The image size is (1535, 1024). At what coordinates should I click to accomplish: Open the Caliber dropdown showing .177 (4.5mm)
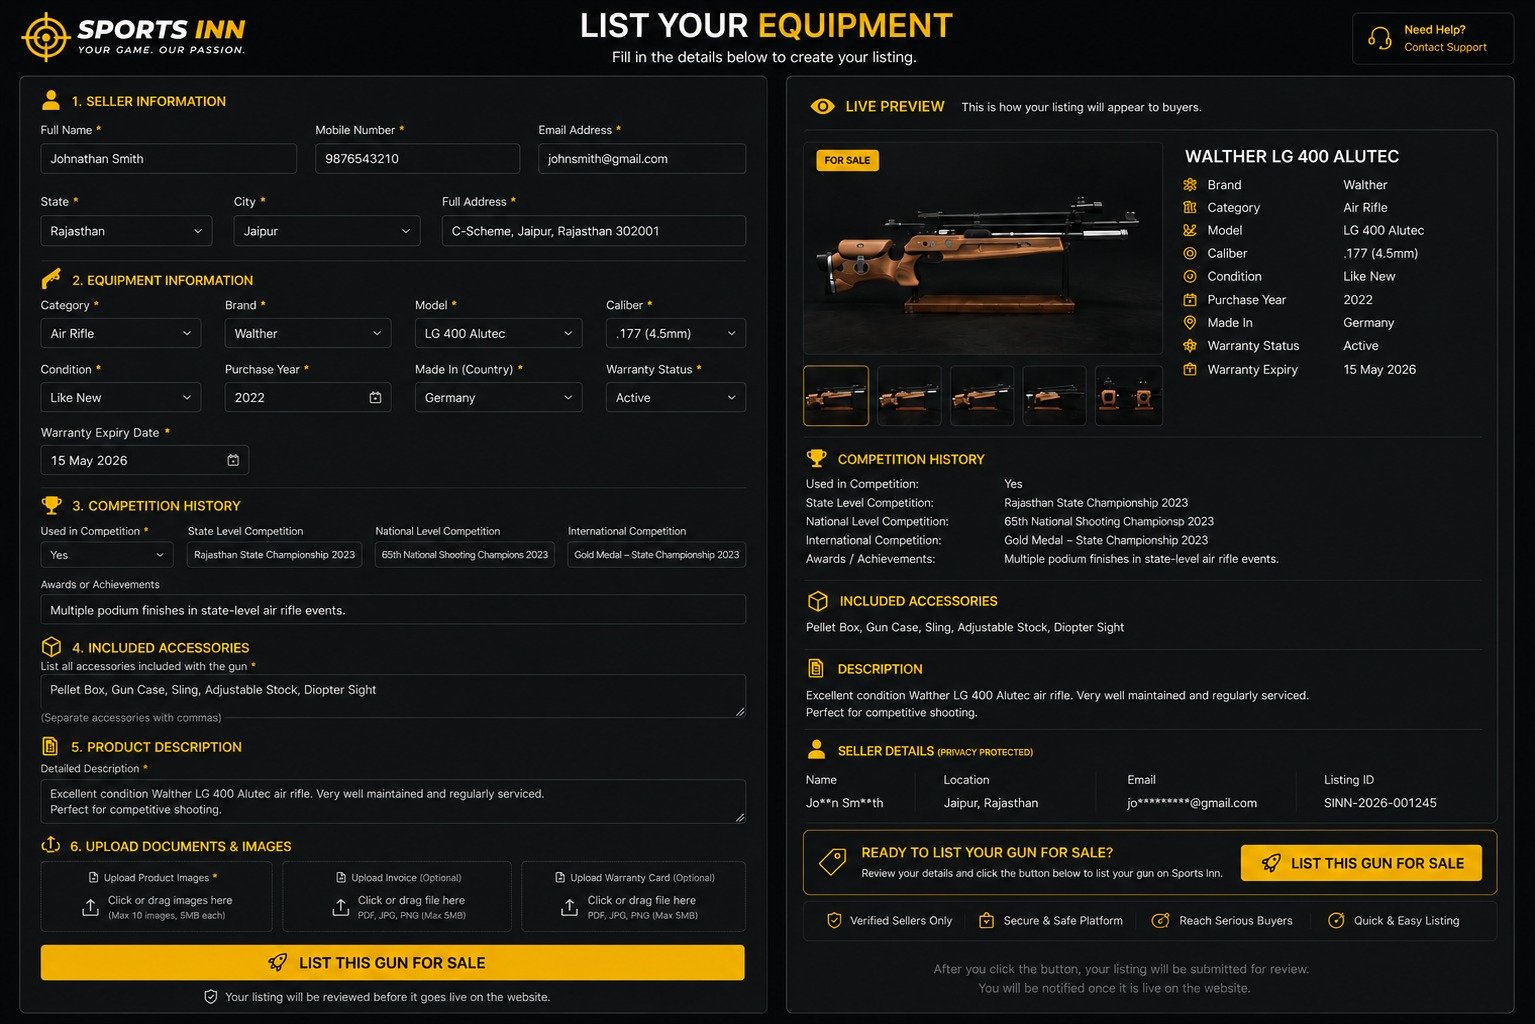(676, 333)
